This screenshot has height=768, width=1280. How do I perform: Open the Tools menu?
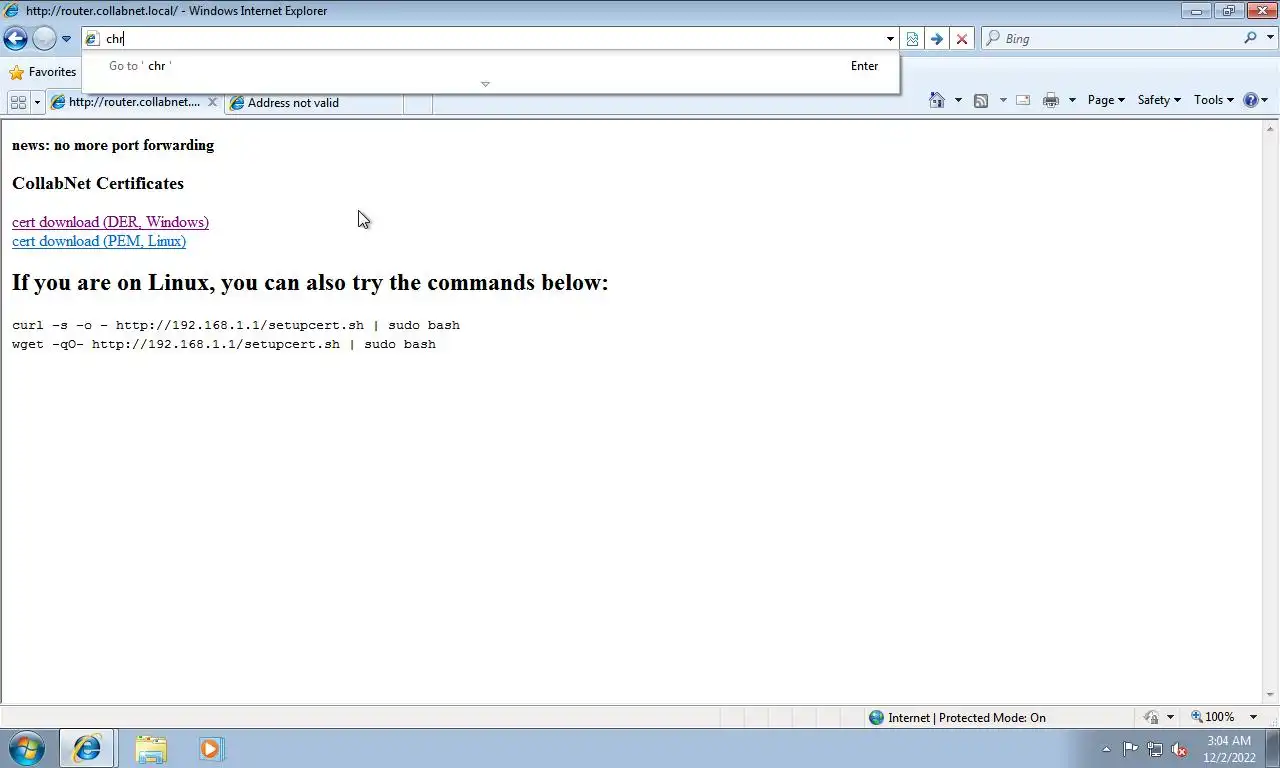click(x=1214, y=100)
